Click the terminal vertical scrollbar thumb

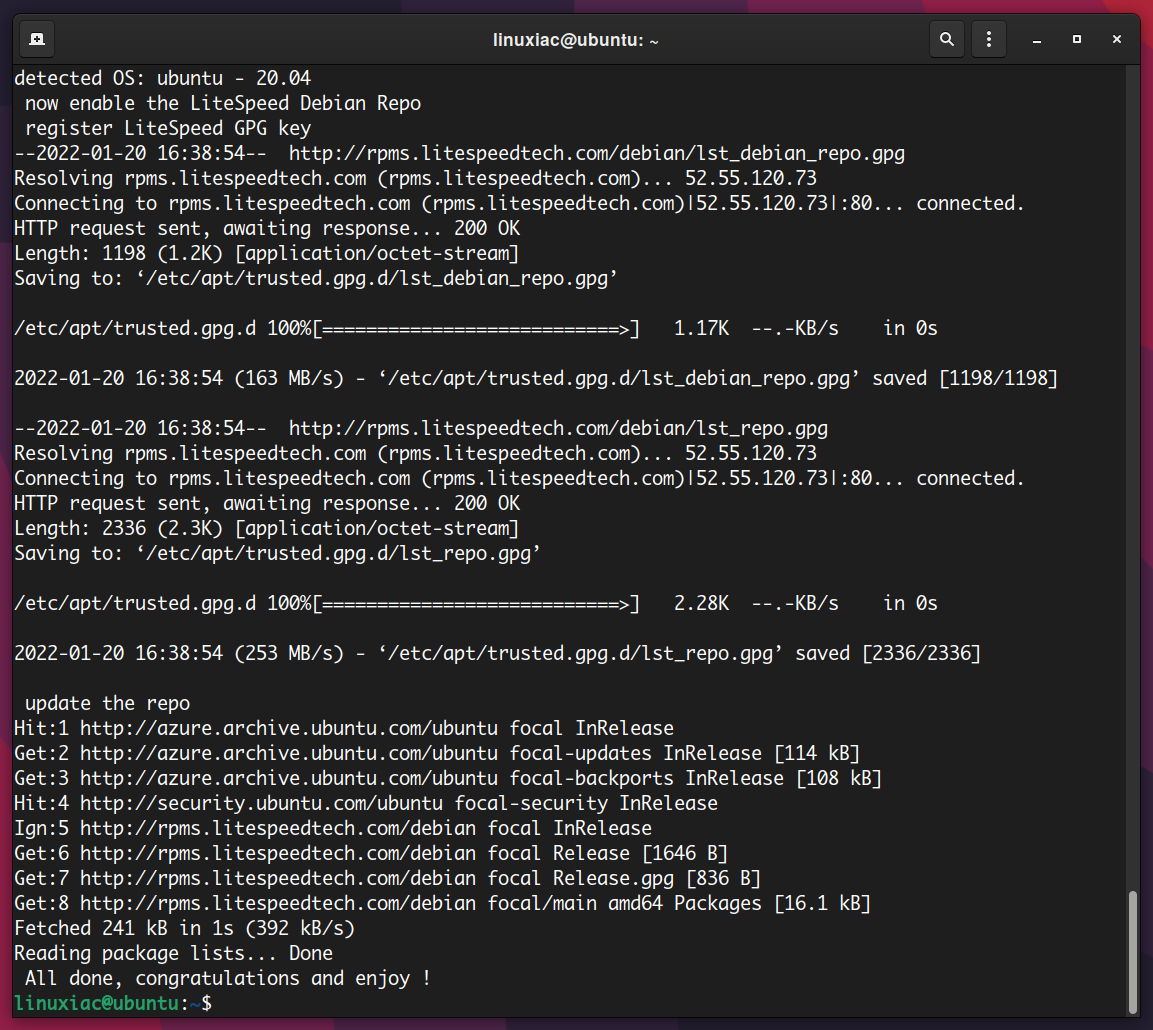(1132, 952)
